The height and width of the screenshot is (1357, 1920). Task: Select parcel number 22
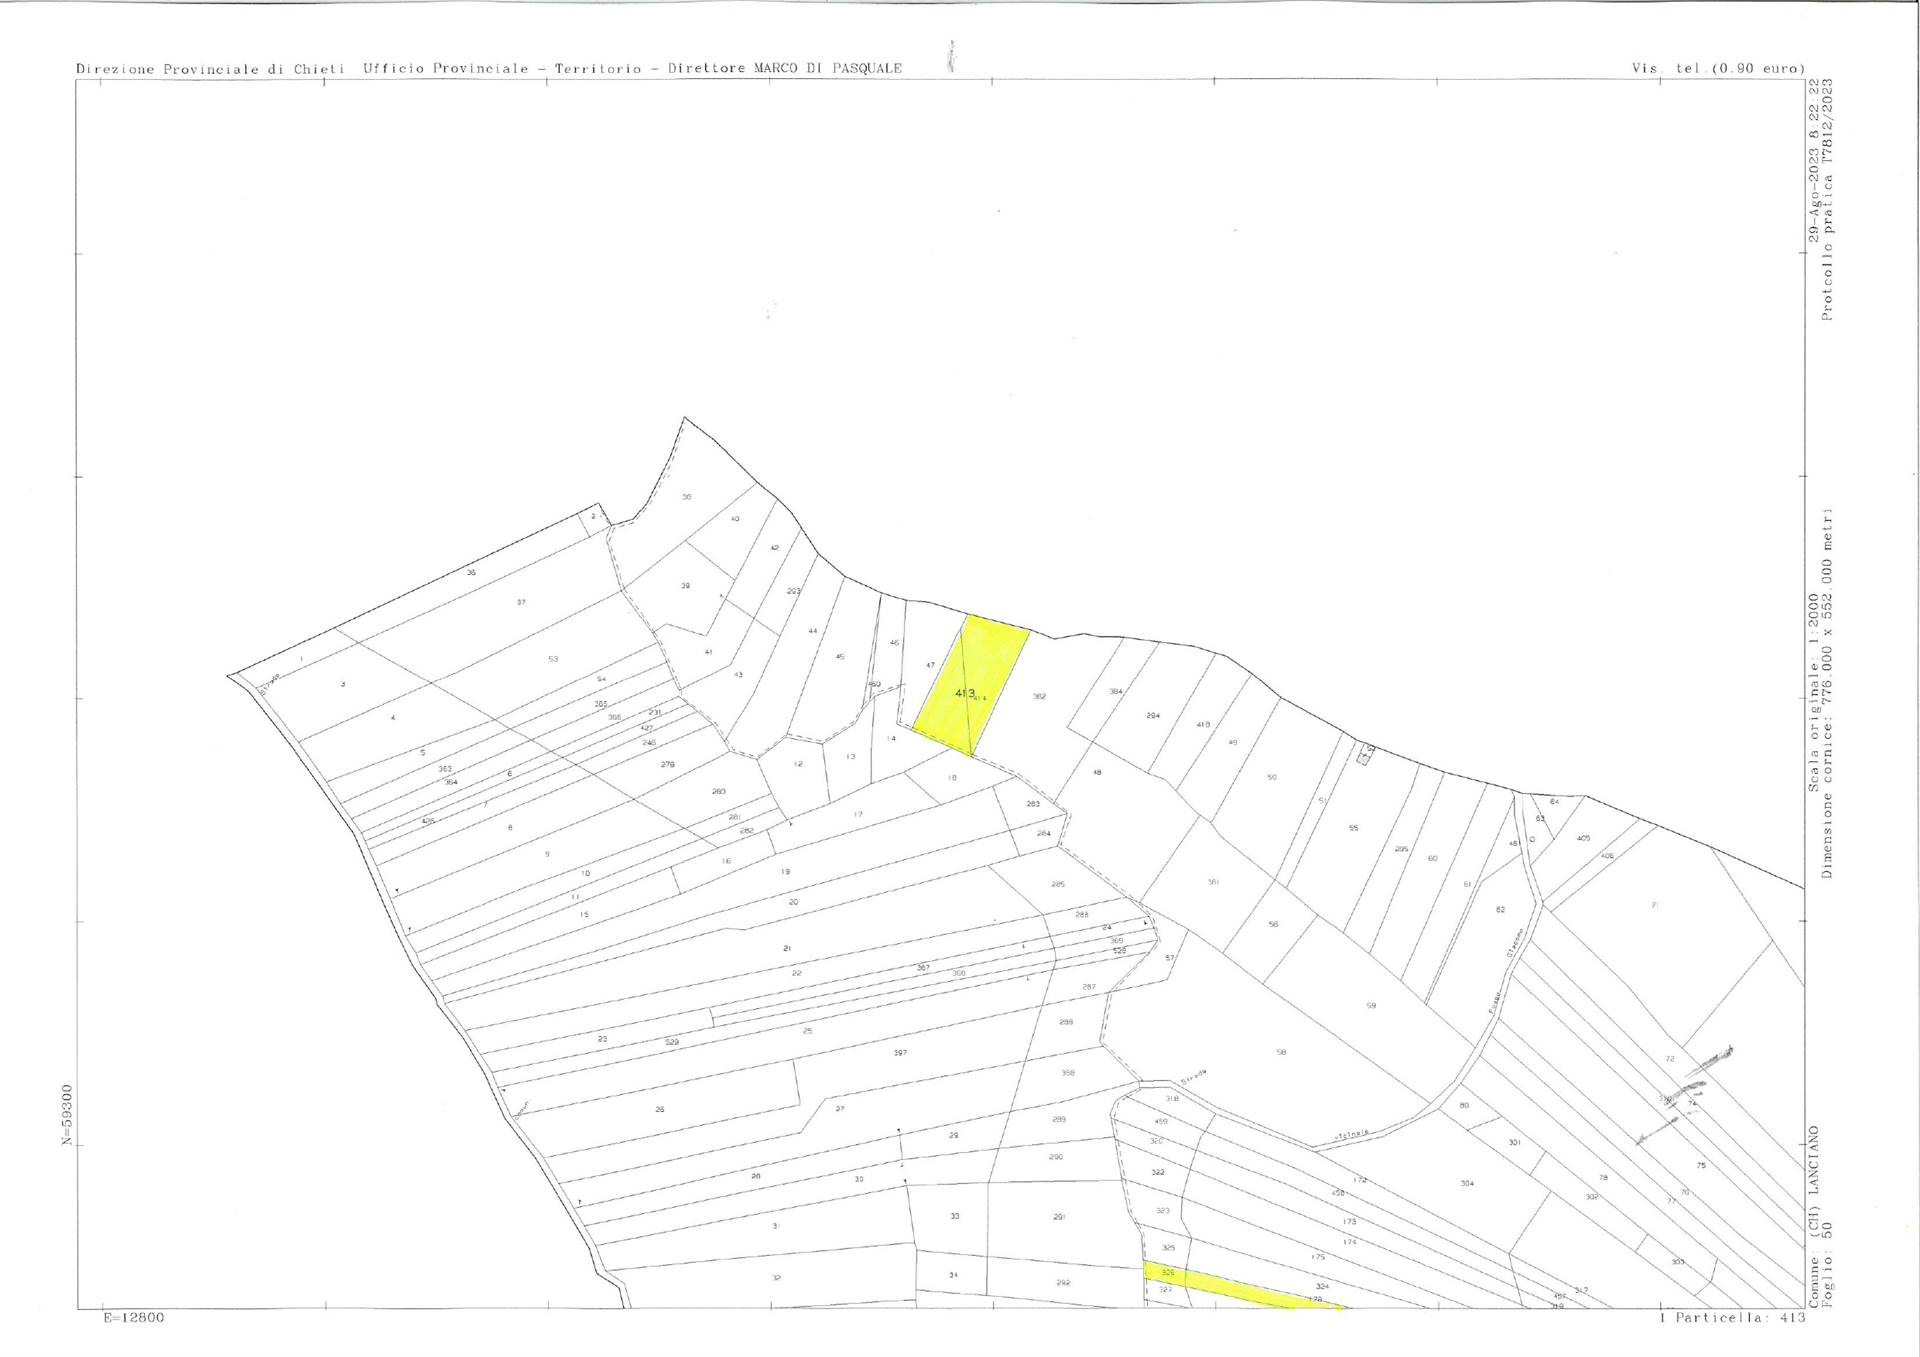(796, 973)
